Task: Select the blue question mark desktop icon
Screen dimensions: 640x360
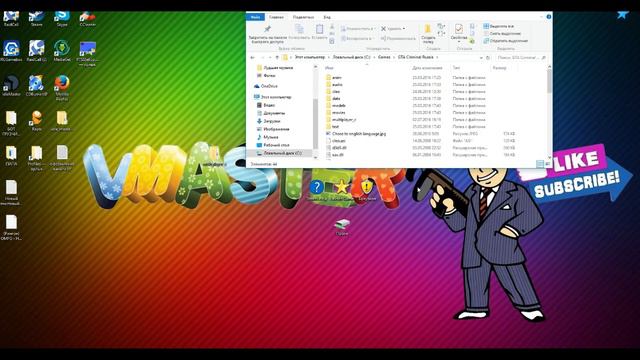Action: [x=316, y=190]
